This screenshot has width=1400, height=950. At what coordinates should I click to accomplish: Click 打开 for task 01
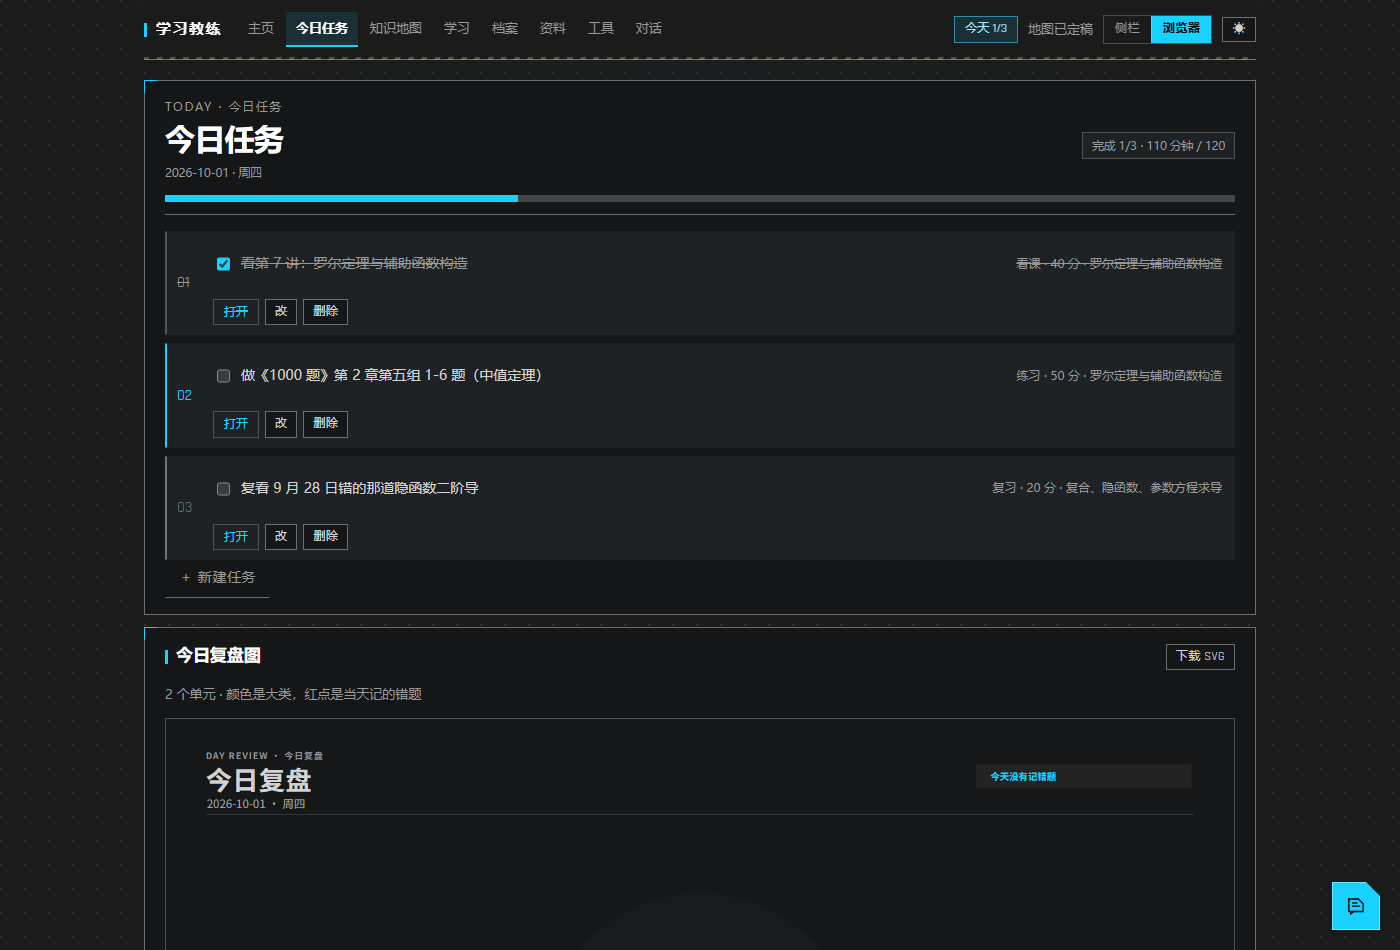pyautogui.click(x=236, y=312)
